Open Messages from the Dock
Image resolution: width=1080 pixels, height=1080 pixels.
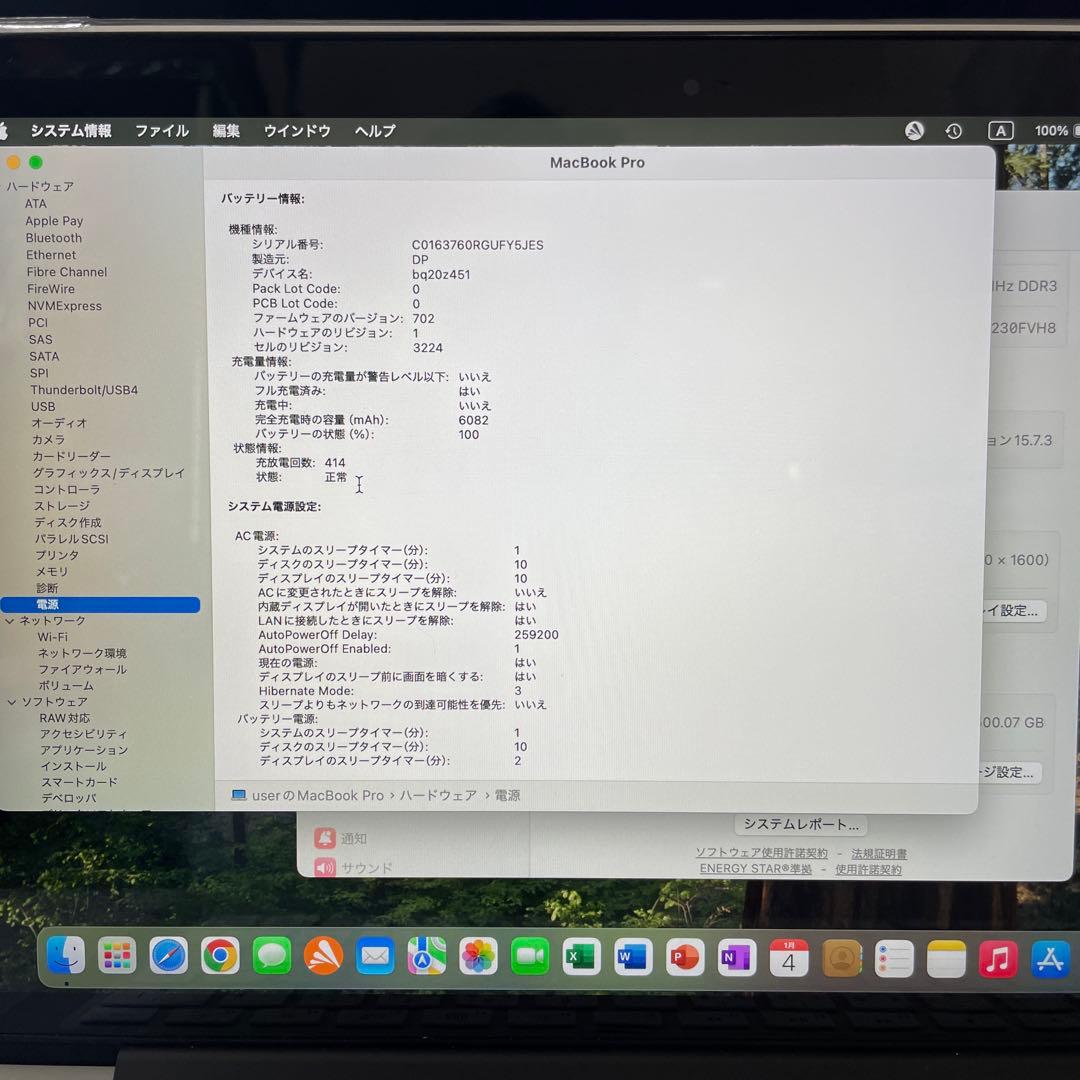(x=270, y=957)
